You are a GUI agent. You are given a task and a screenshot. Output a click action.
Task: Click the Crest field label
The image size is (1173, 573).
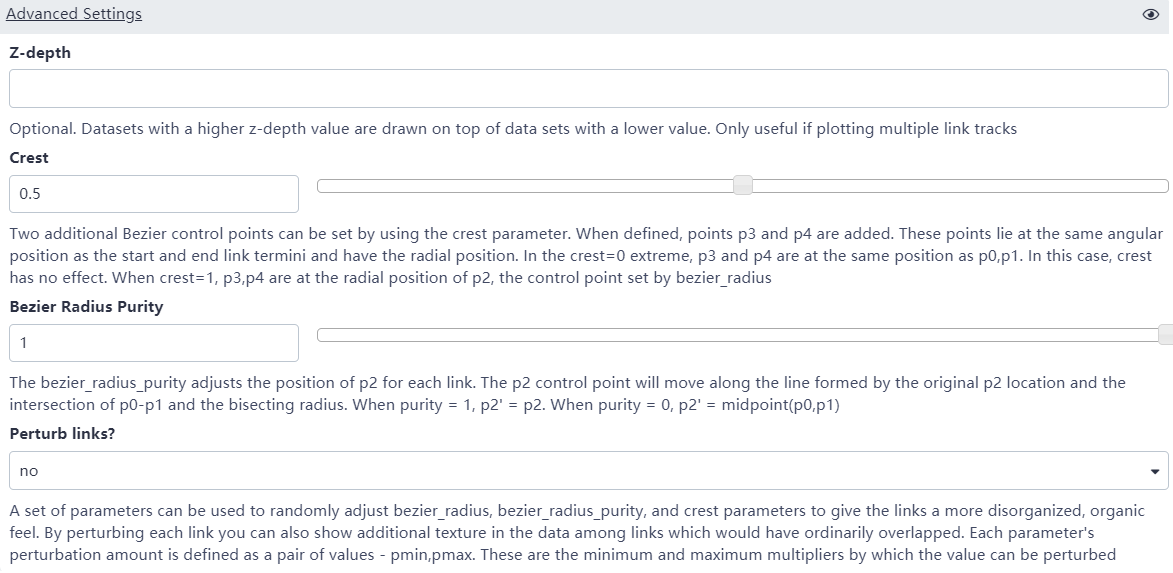(29, 158)
